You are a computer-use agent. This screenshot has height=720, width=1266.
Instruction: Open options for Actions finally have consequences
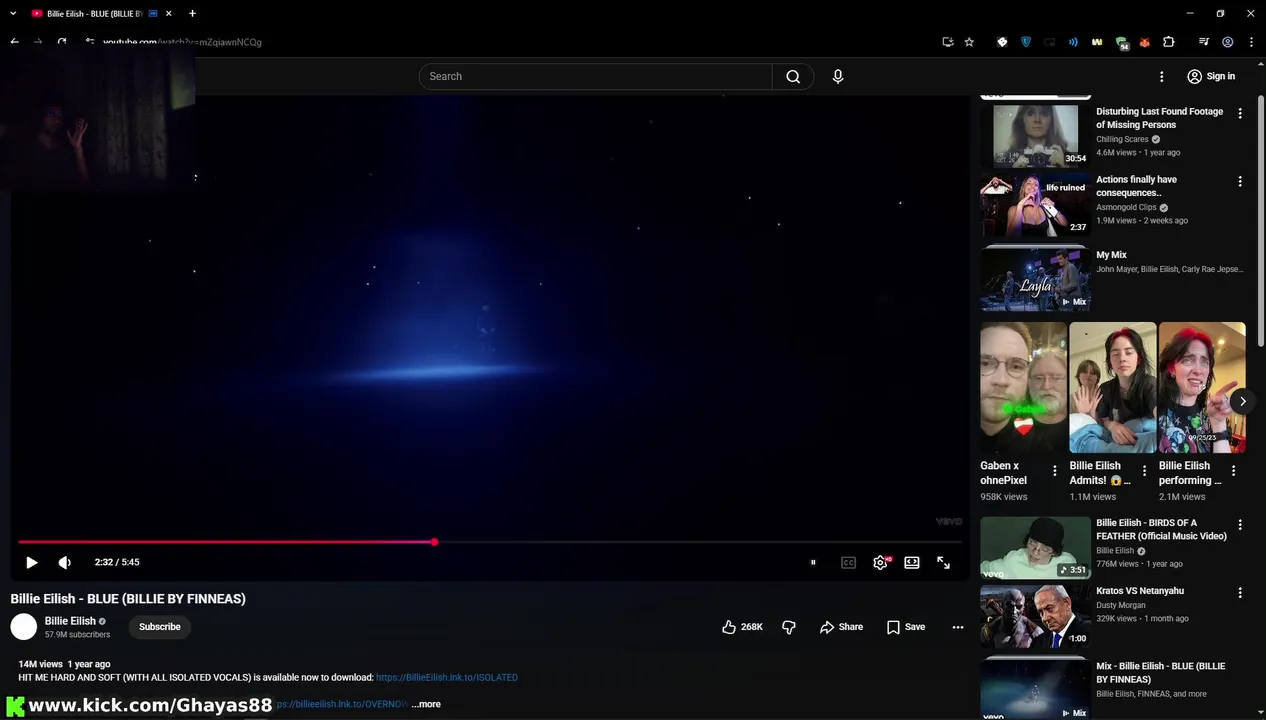(x=1240, y=182)
